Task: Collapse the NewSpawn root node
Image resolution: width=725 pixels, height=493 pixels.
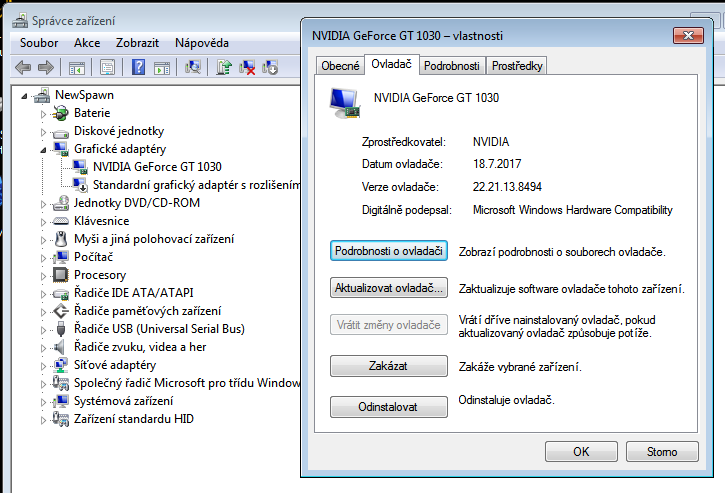Action: pyautogui.click(x=24, y=96)
